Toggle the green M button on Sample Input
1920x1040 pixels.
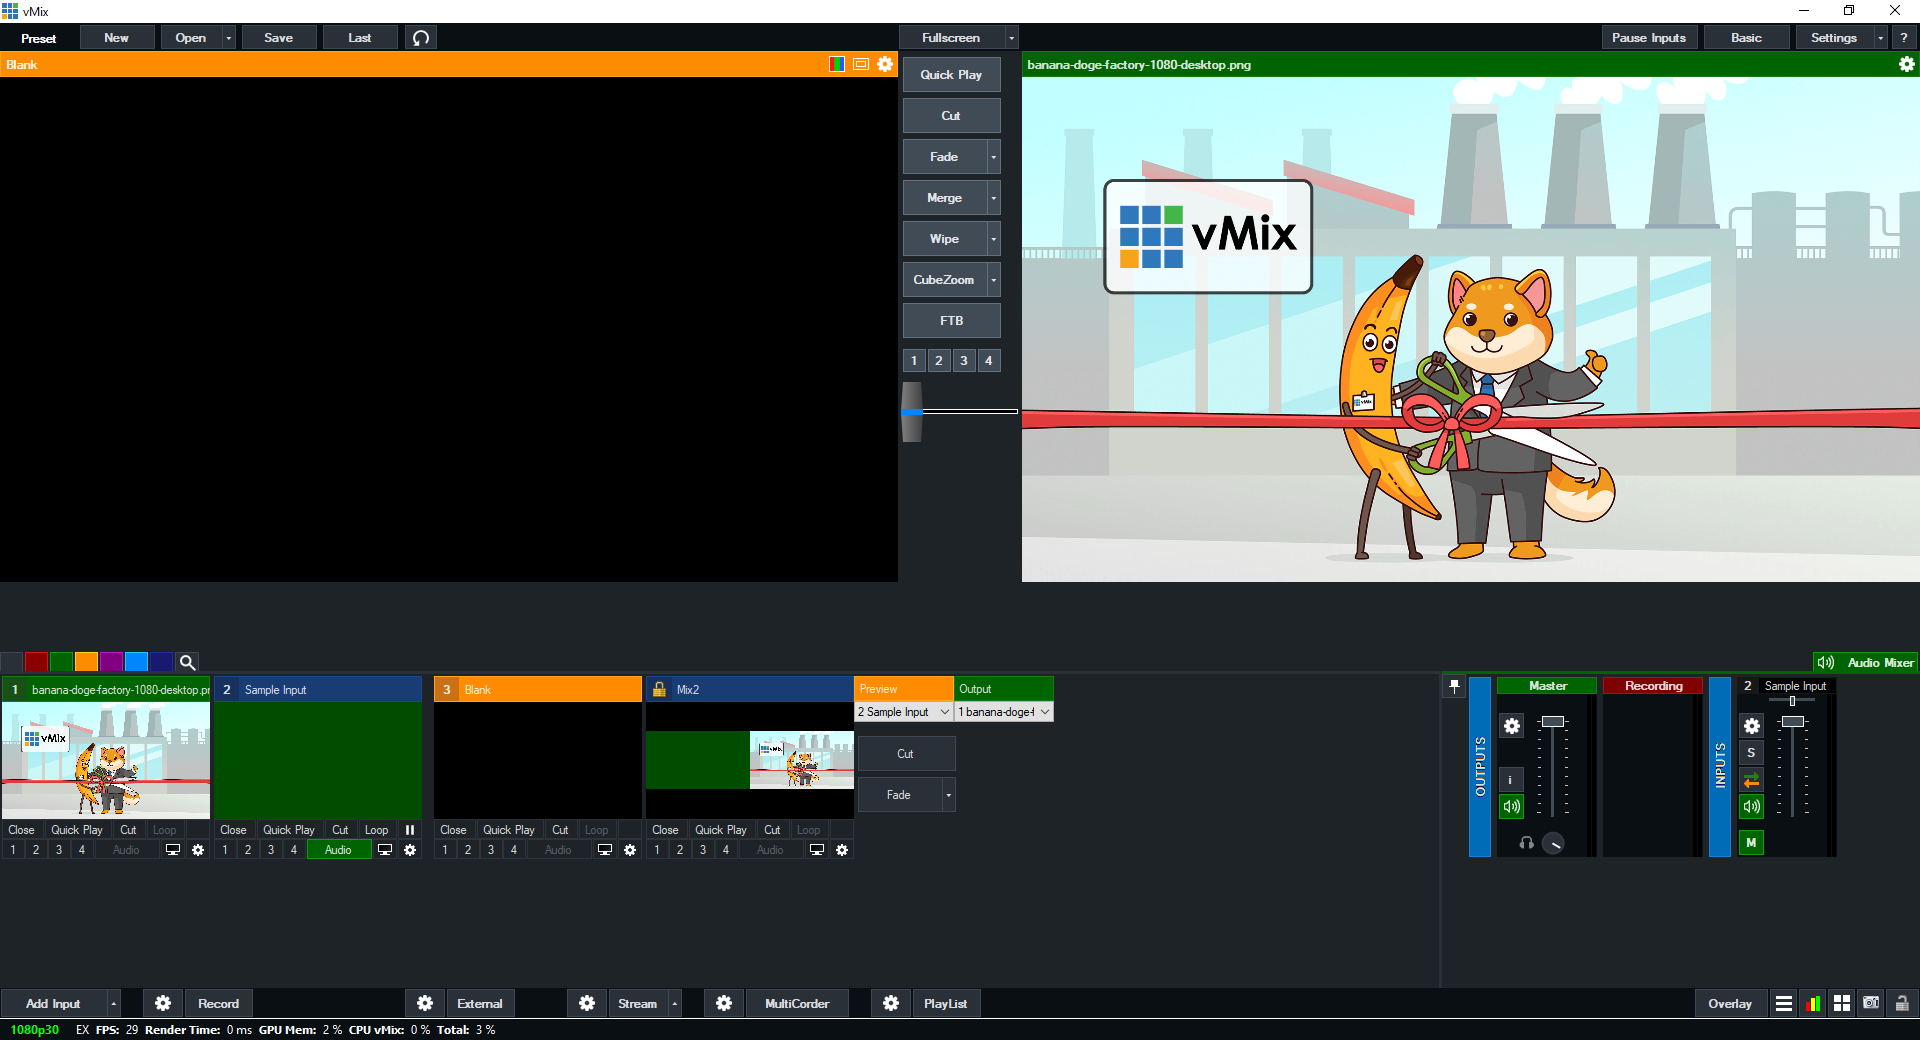click(1751, 843)
